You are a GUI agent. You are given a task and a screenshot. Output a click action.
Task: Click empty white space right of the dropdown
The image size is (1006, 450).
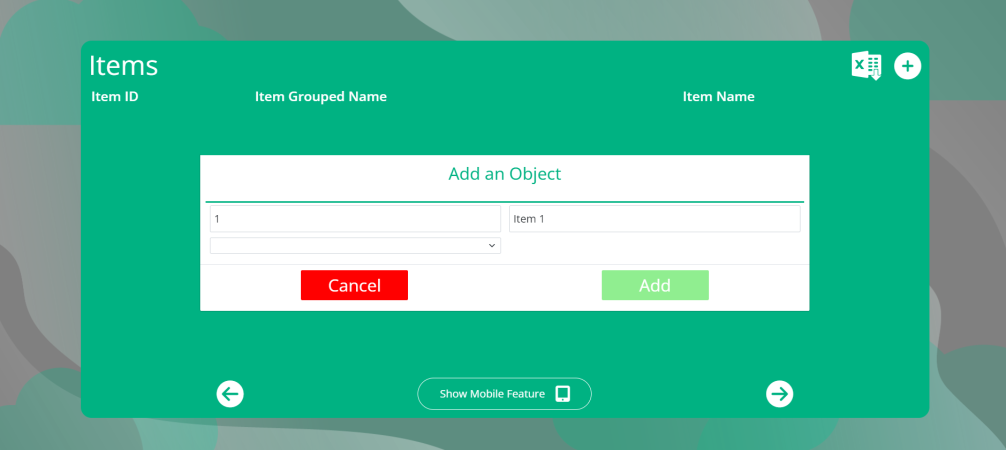pos(654,246)
